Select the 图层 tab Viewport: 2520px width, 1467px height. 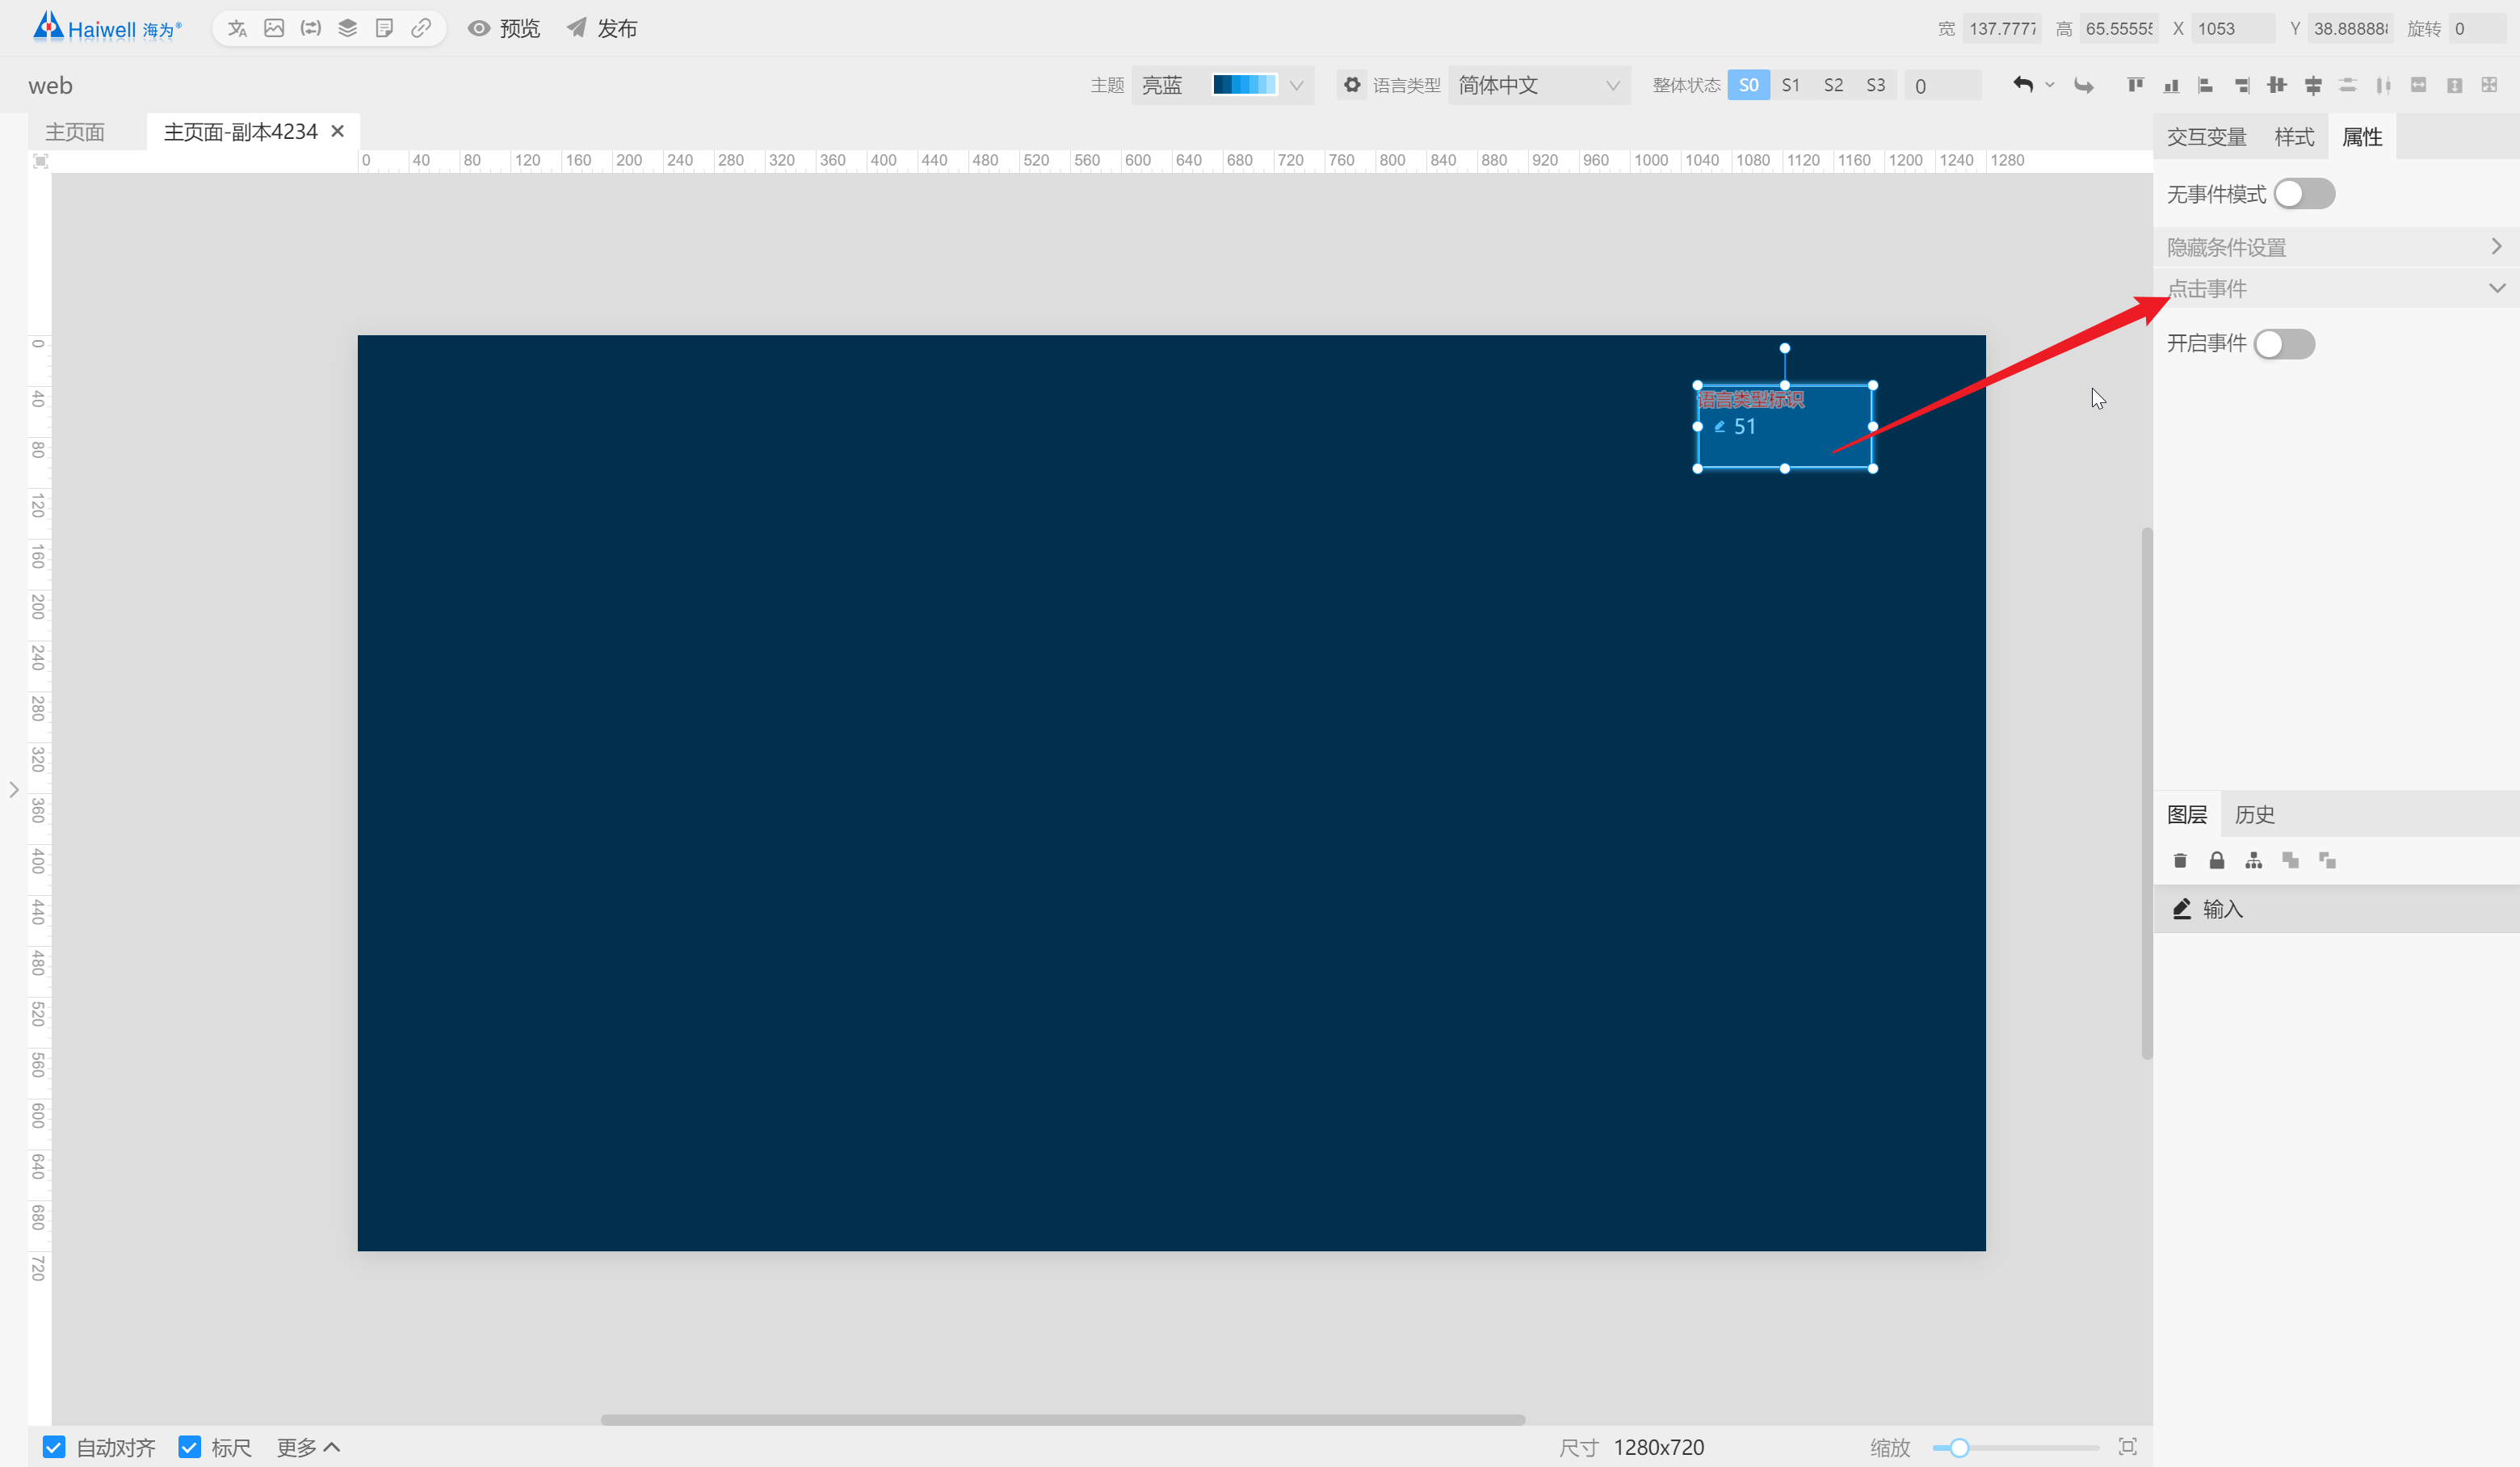[x=2187, y=815]
